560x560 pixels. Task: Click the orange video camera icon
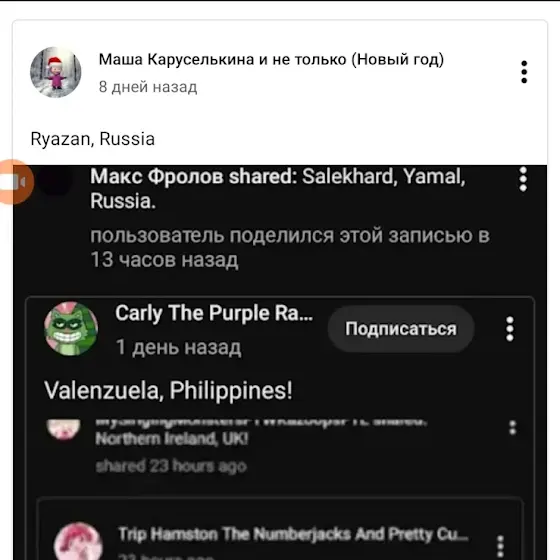tap(14, 182)
